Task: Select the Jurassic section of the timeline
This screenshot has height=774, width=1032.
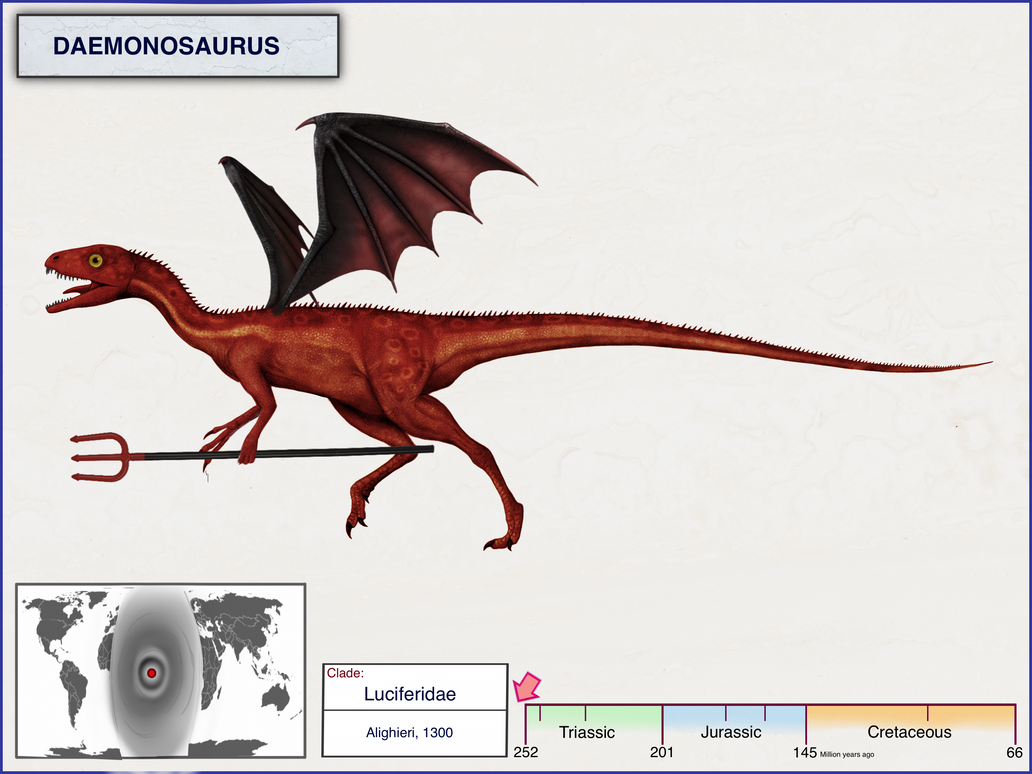Action: coord(732,732)
